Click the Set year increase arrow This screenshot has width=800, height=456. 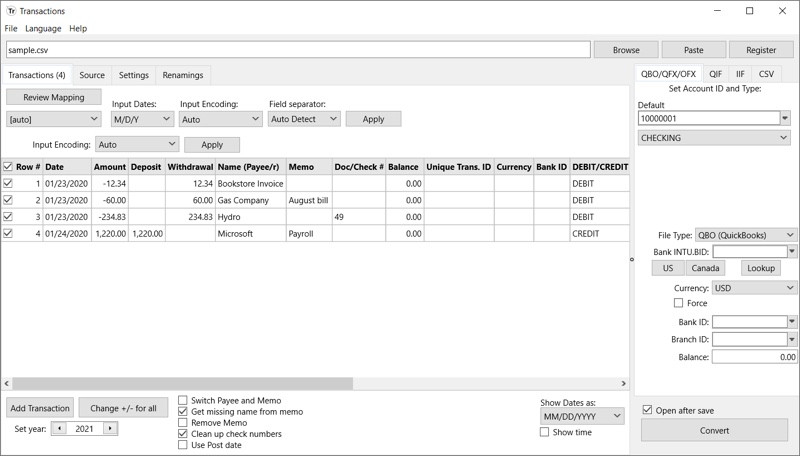[110, 428]
